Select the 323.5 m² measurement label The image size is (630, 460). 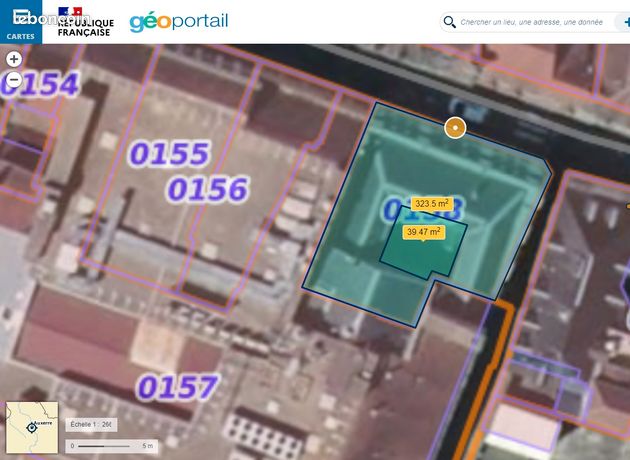pos(432,204)
